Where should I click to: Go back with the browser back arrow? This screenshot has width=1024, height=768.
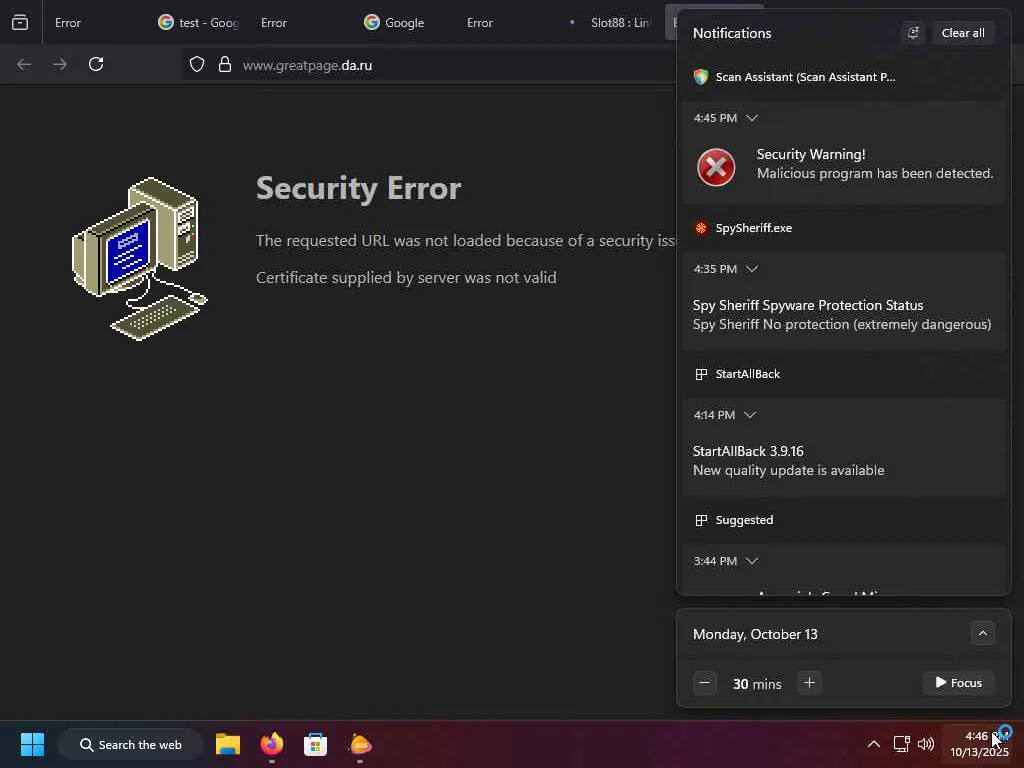(x=24, y=64)
